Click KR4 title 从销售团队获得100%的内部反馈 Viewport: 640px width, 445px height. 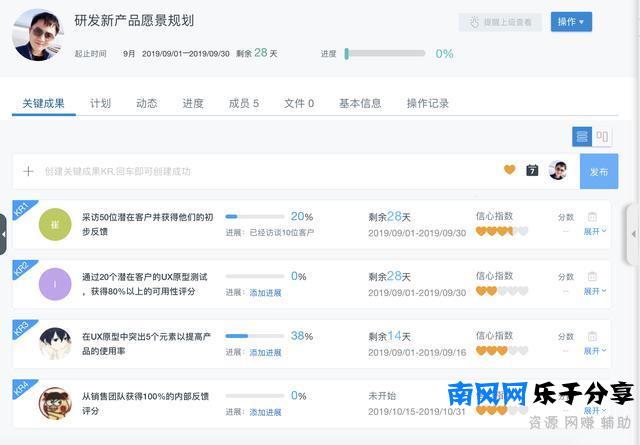[x=146, y=403]
